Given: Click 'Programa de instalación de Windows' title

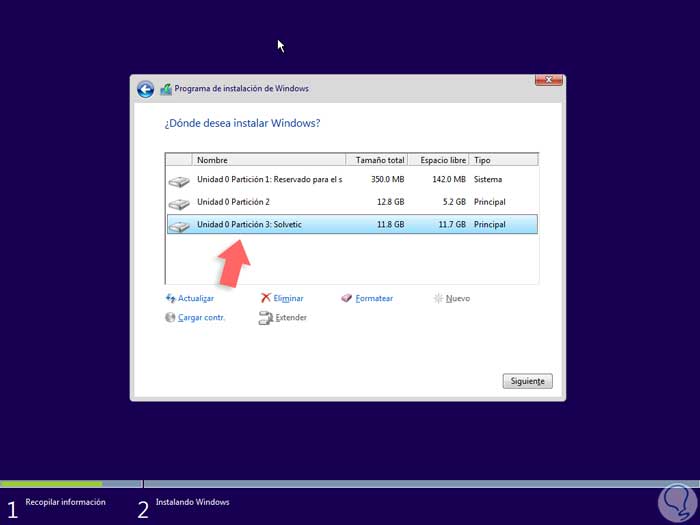Looking at the screenshot, I should click(x=242, y=88).
